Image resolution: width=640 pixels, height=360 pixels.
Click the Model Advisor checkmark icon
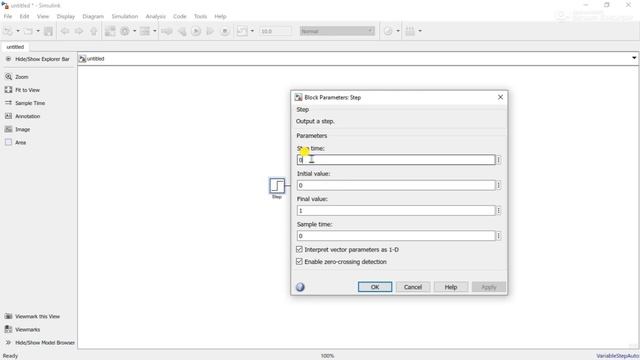pyautogui.click(x=388, y=31)
